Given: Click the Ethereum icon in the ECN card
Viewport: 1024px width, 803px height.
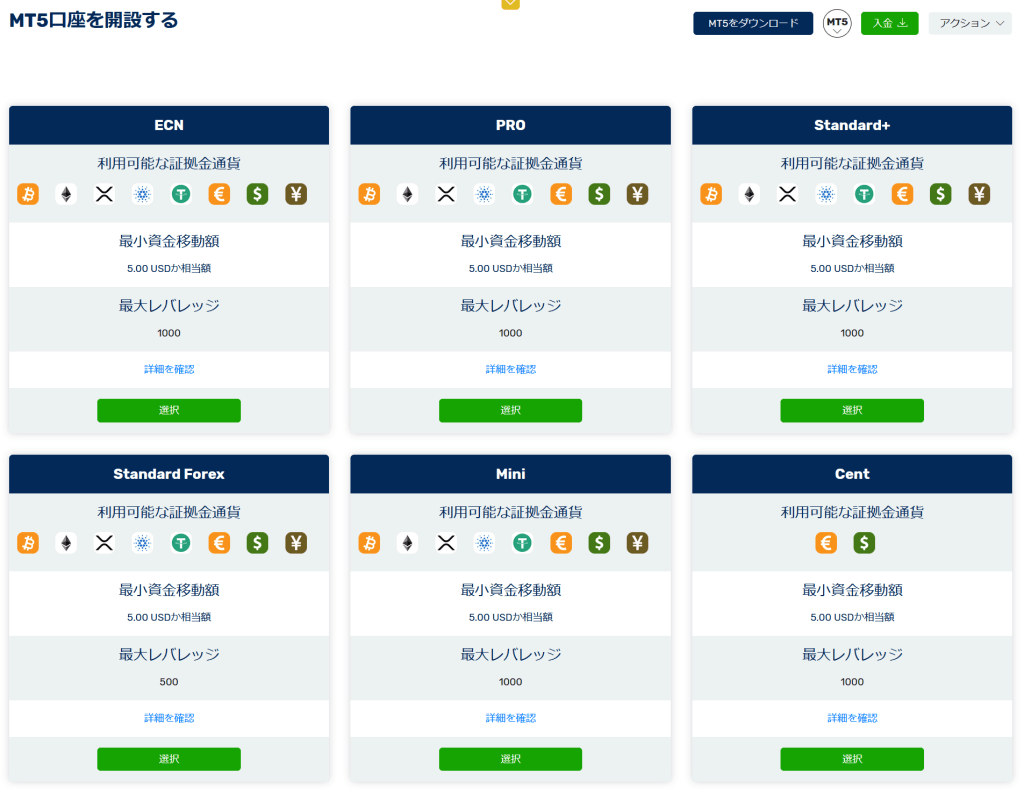Looking at the screenshot, I should 66,194.
